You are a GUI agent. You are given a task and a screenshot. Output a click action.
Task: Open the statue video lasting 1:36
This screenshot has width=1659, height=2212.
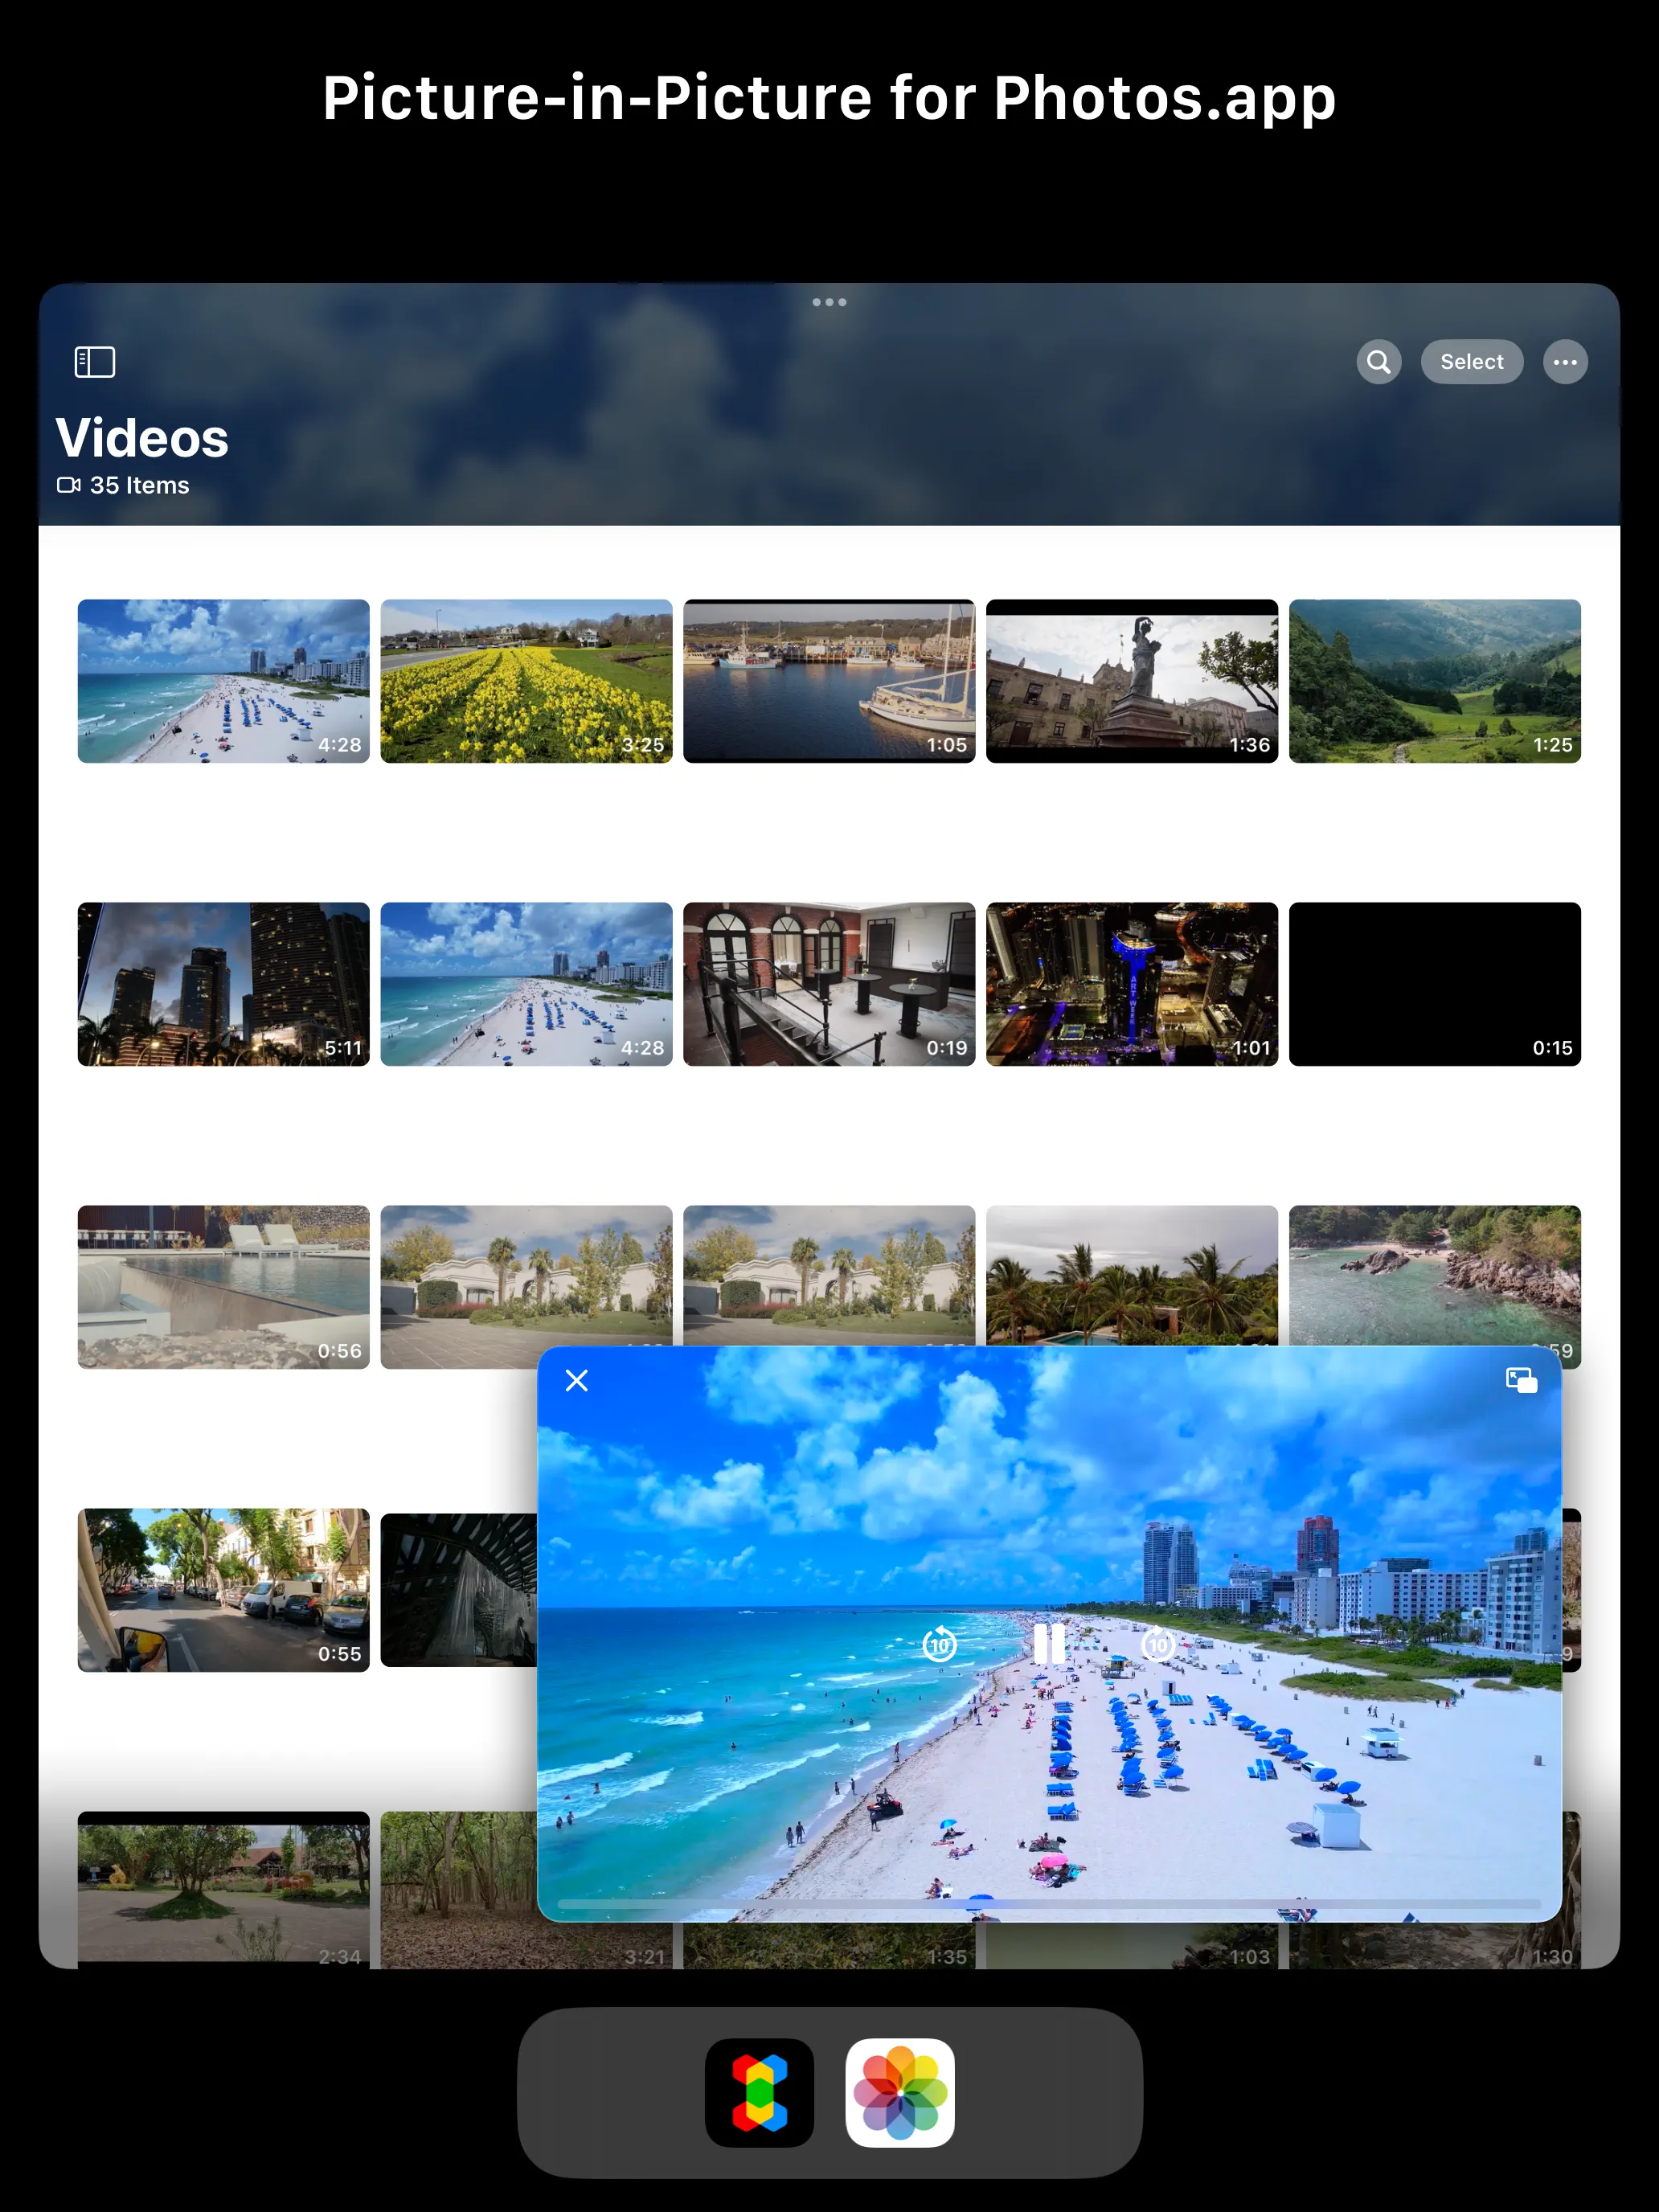[x=1131, y=681]
